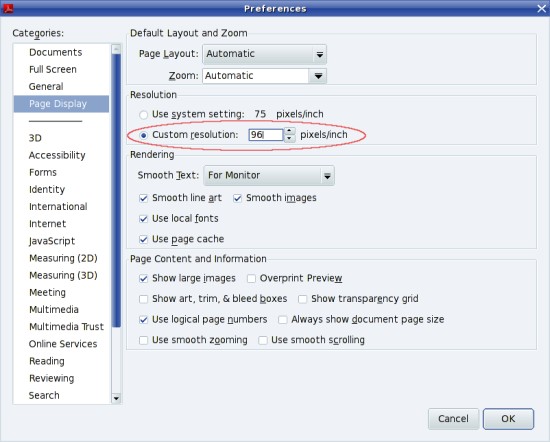Decrease custom resolution with down stepper arrow

tap(289, 138)
